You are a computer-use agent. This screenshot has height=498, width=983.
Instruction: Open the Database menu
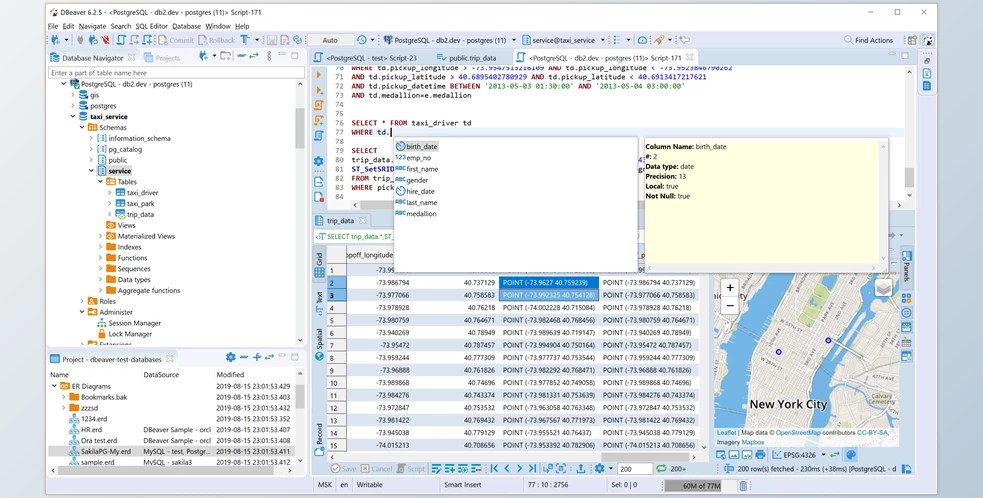pyautogui.click(x=186, y=26)
